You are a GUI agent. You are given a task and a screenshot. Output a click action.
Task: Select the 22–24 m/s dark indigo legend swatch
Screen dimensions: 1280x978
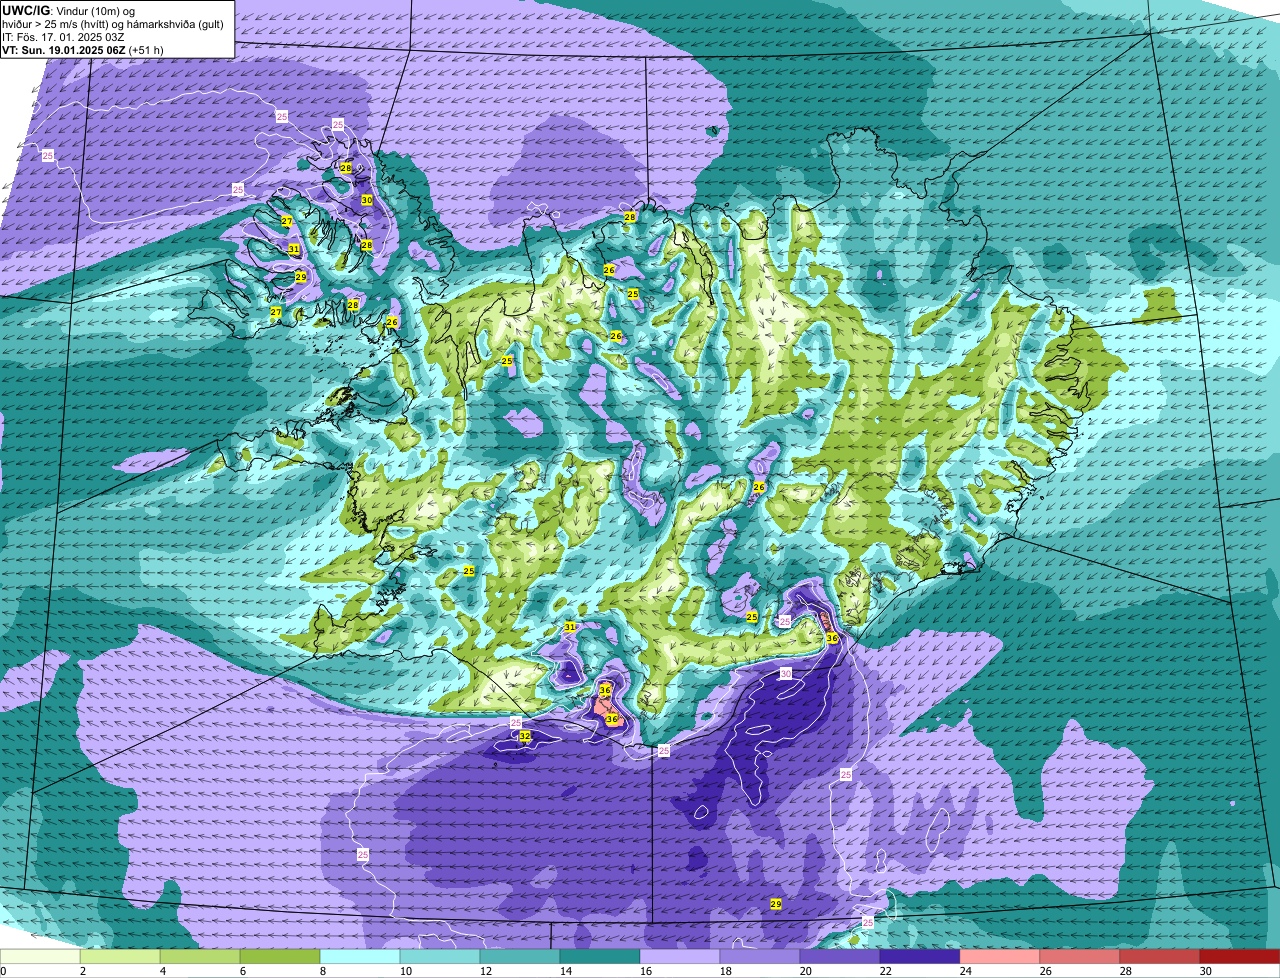click(920, 957)
